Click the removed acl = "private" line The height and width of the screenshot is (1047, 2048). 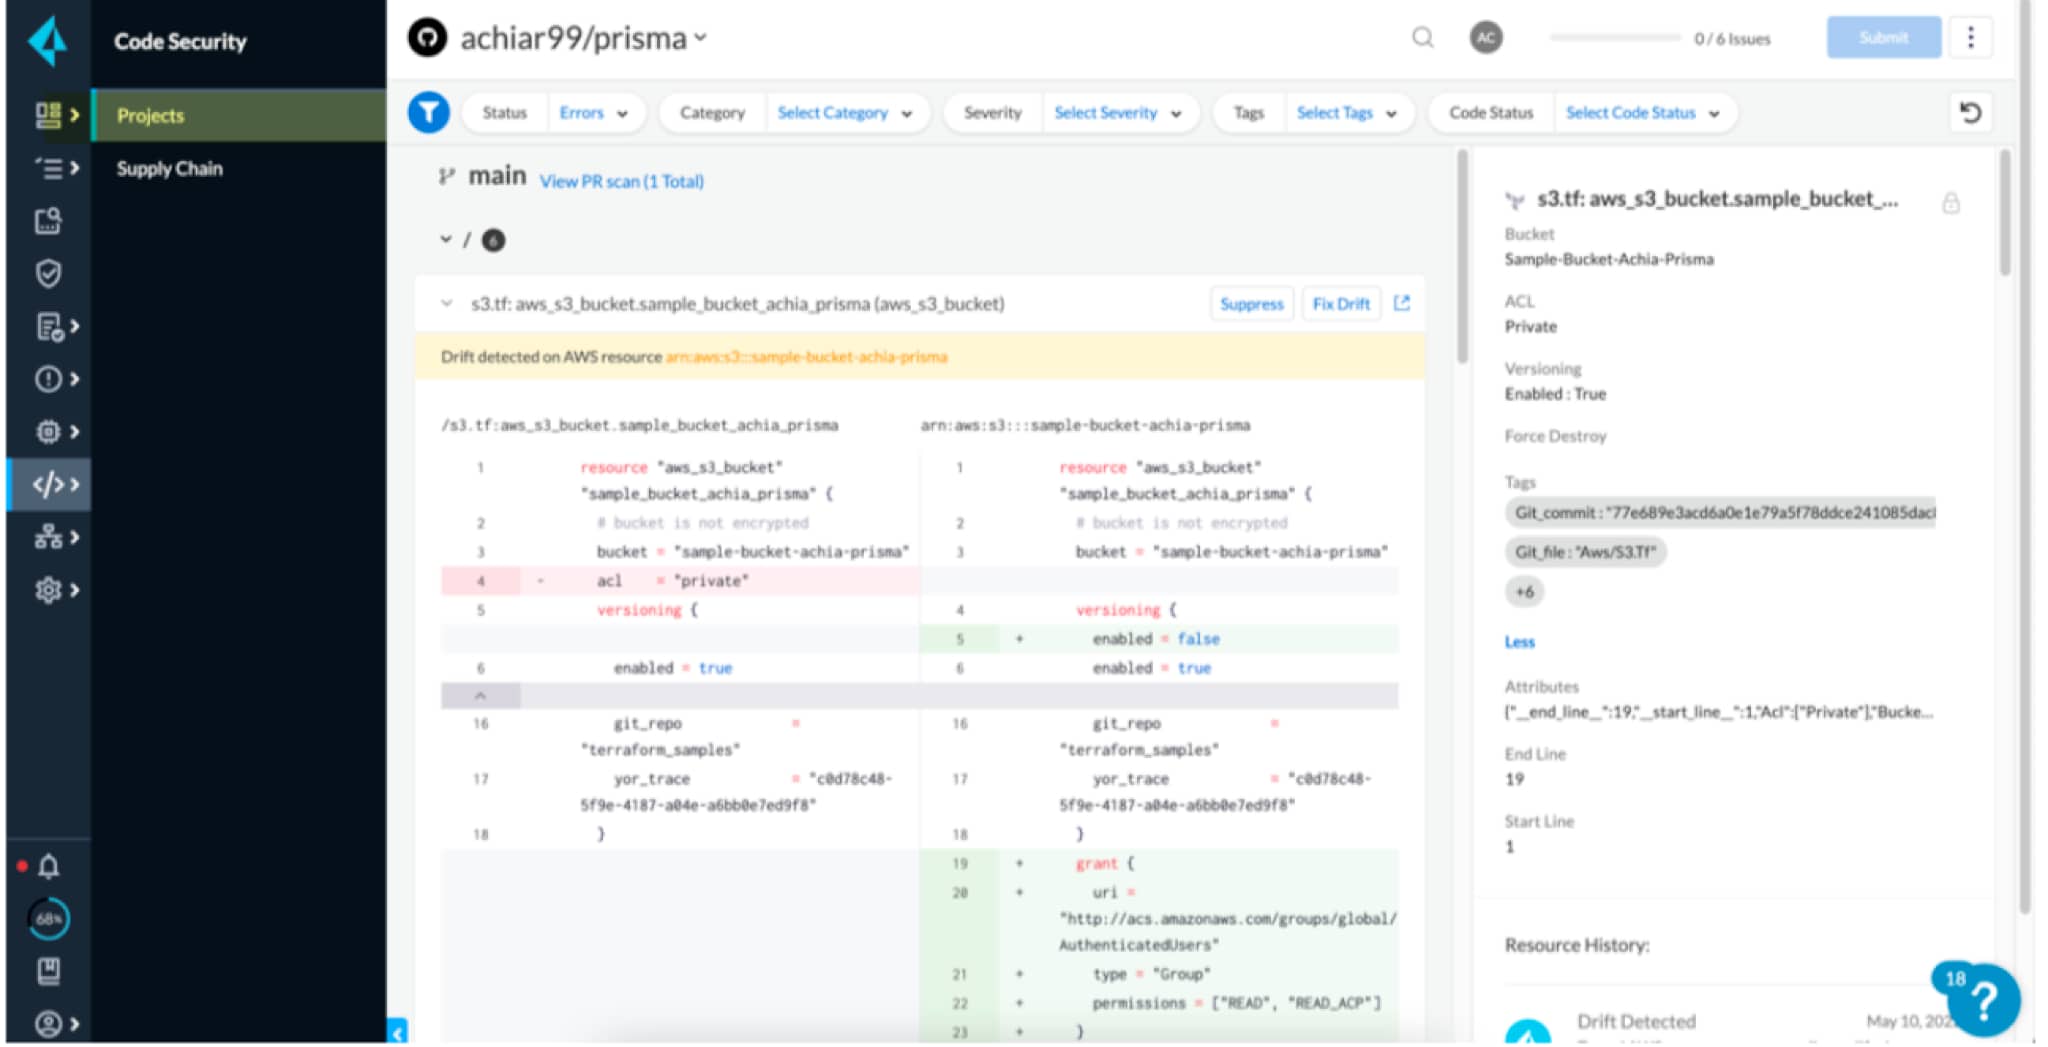680,581
